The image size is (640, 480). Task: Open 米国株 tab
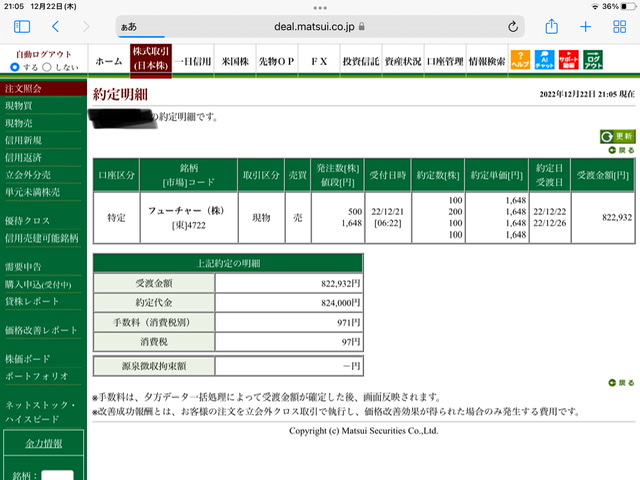[235, 61]
